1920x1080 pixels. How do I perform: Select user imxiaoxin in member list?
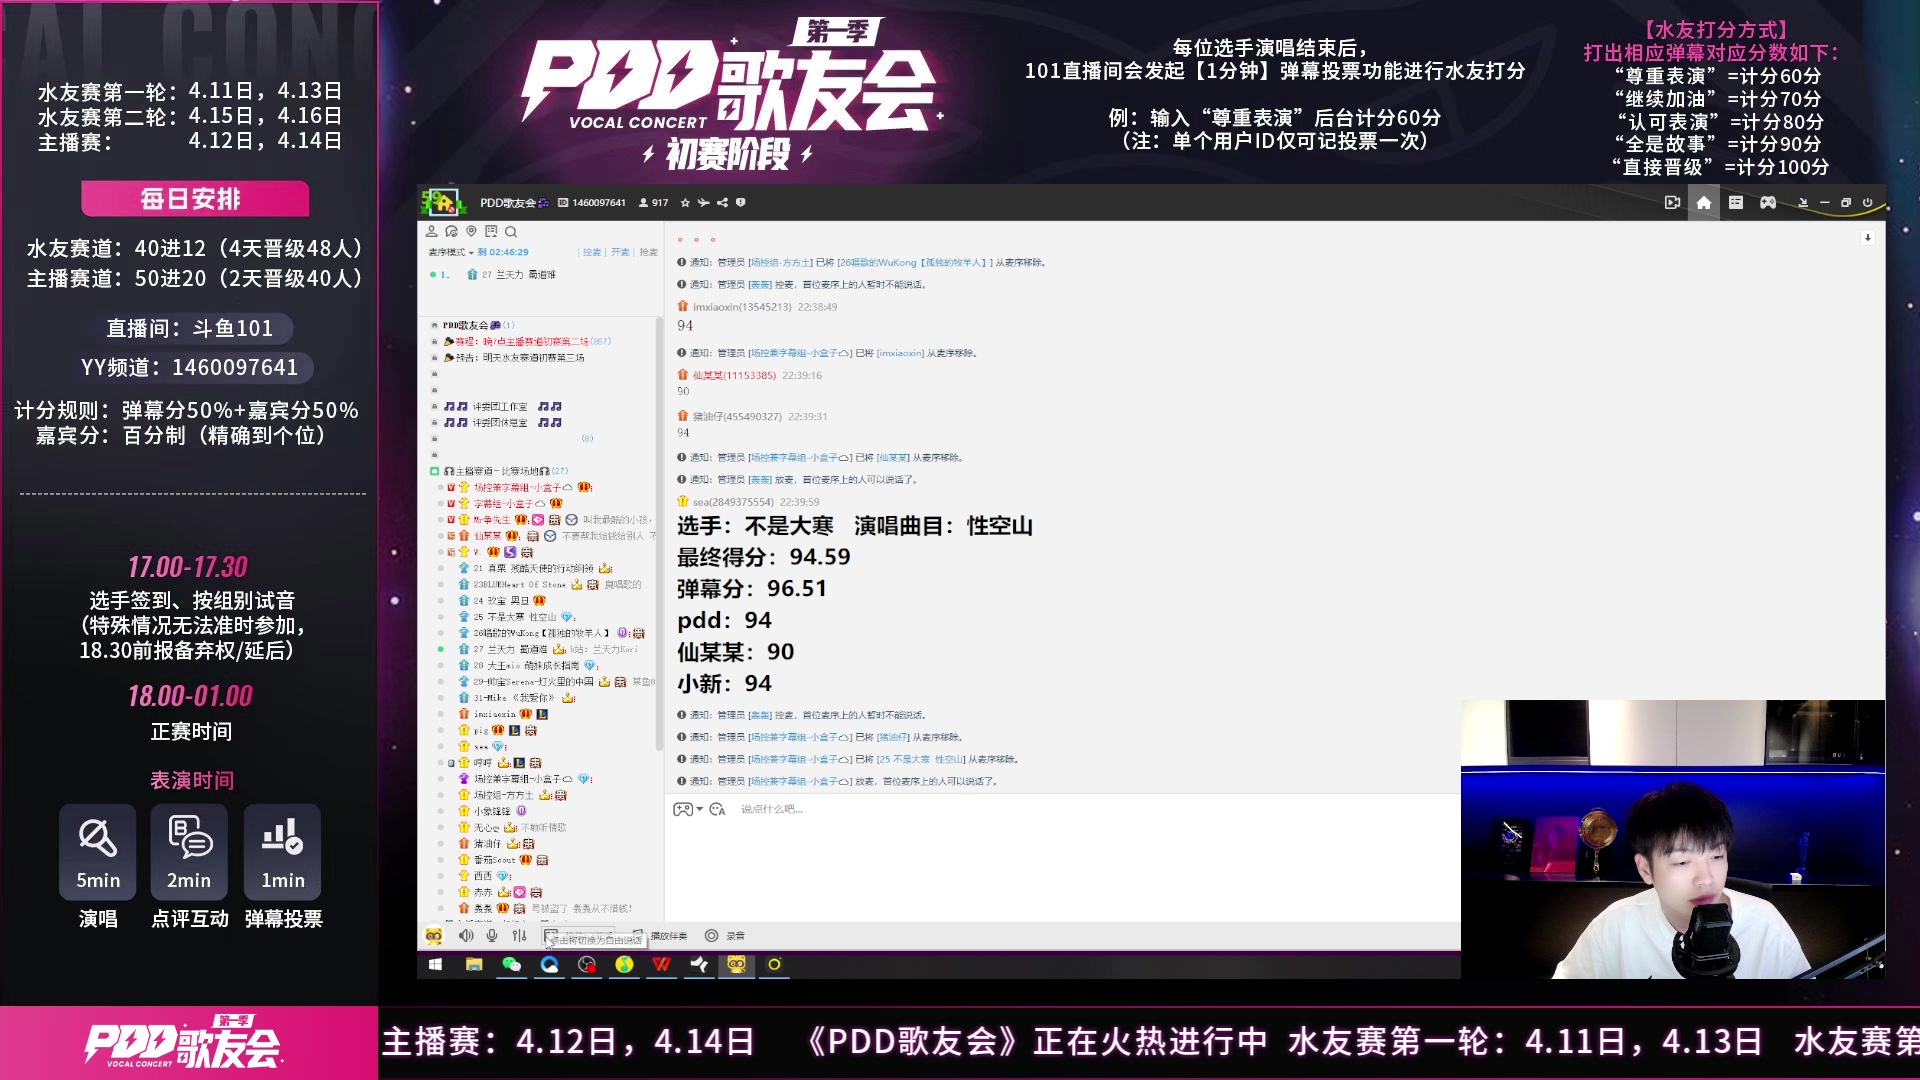pyautogui.click(x=495, y=714)
